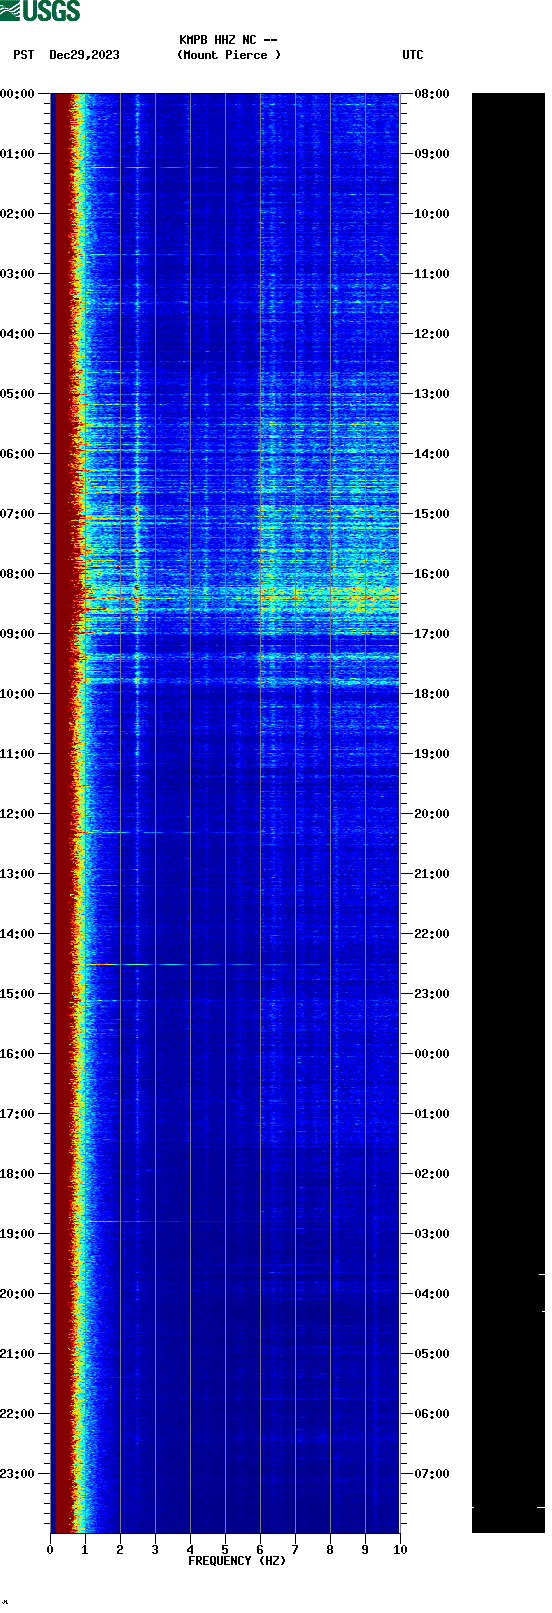
Task: Click the 10:00 UTC time label
Action: tap(432, 214)
